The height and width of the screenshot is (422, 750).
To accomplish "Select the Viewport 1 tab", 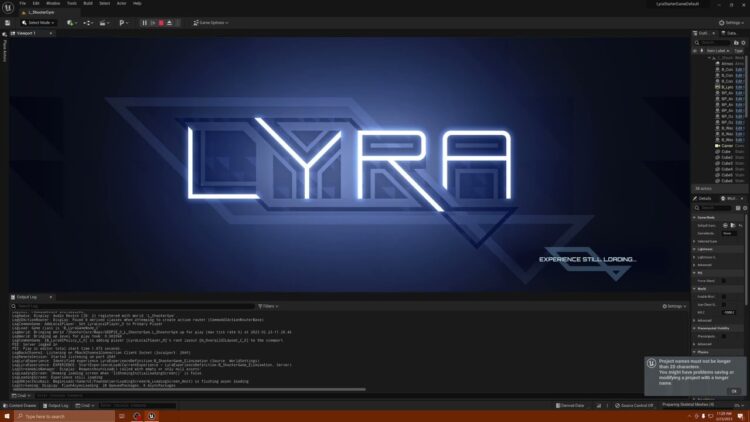I will [x=27, y=33].
